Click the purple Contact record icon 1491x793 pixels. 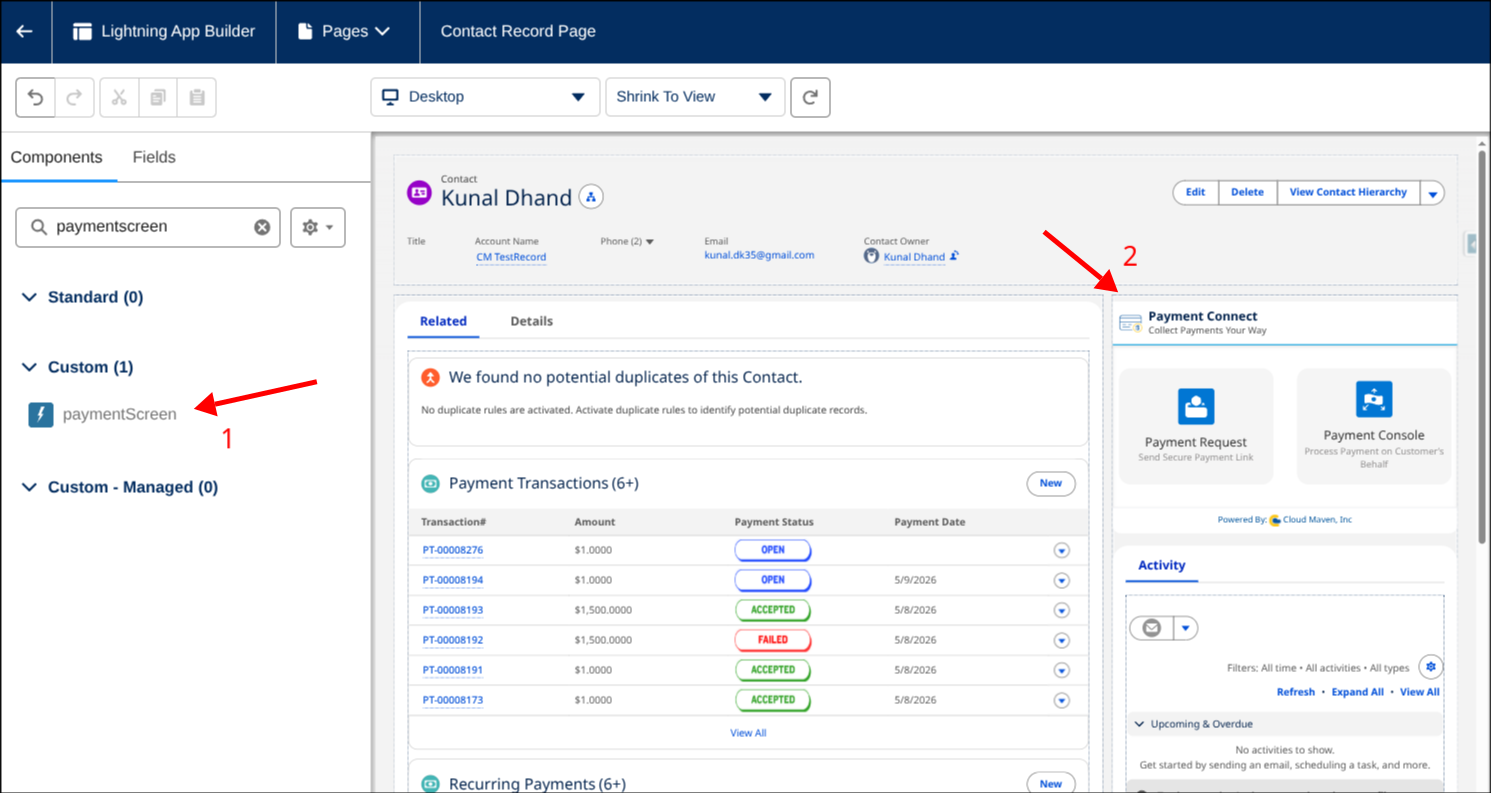(x=419, y=193)
